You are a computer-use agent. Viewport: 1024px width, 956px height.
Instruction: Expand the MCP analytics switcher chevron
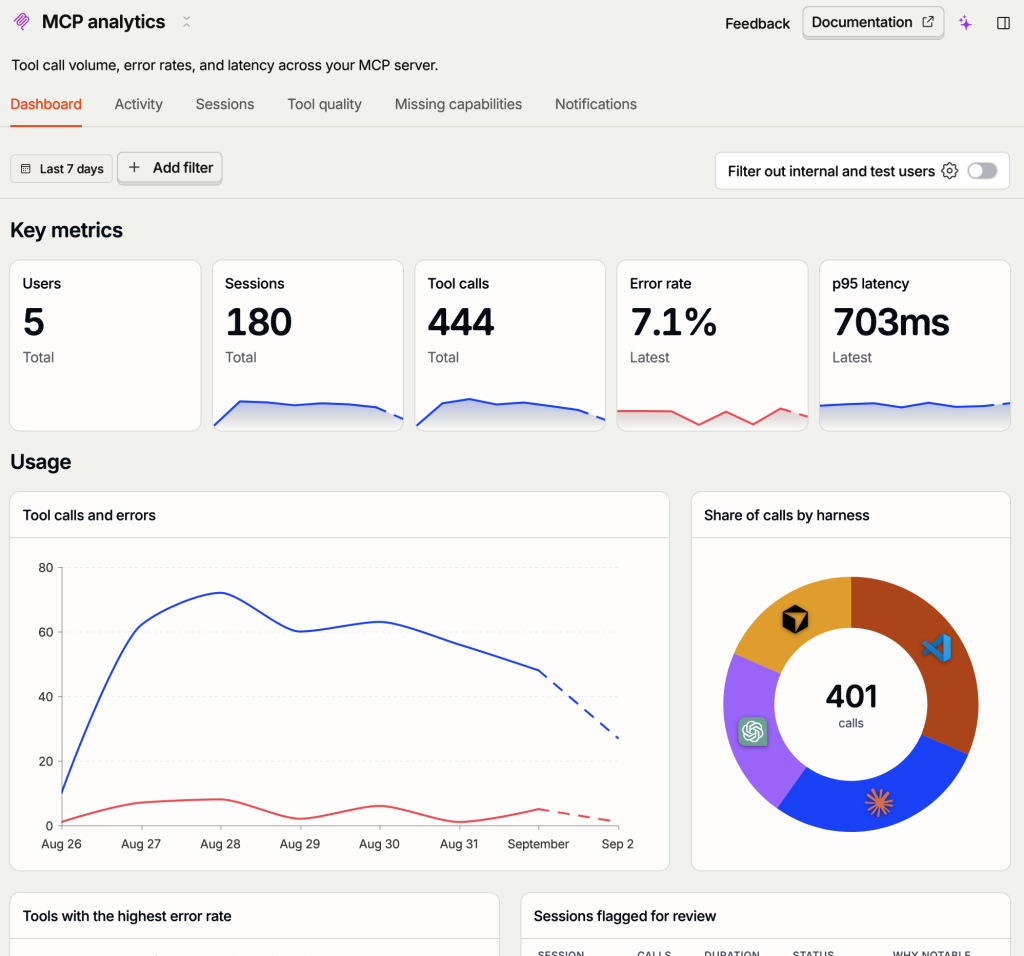tap(186, 22)
